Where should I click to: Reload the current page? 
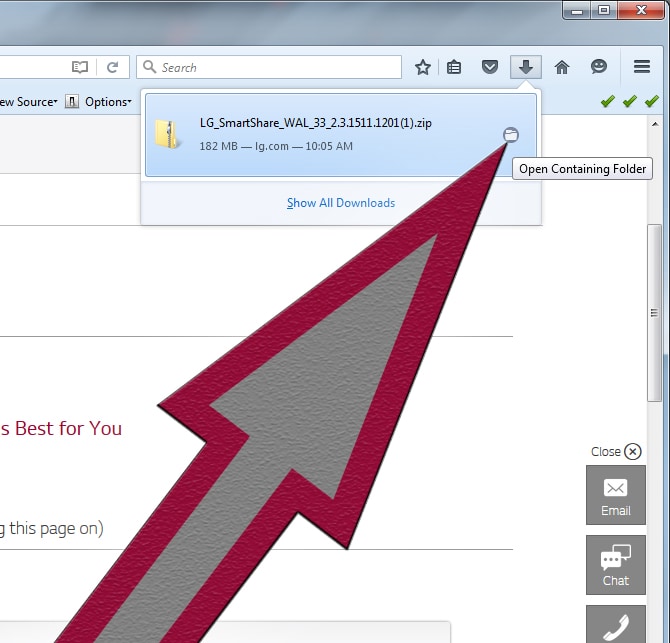click(112, 67)
